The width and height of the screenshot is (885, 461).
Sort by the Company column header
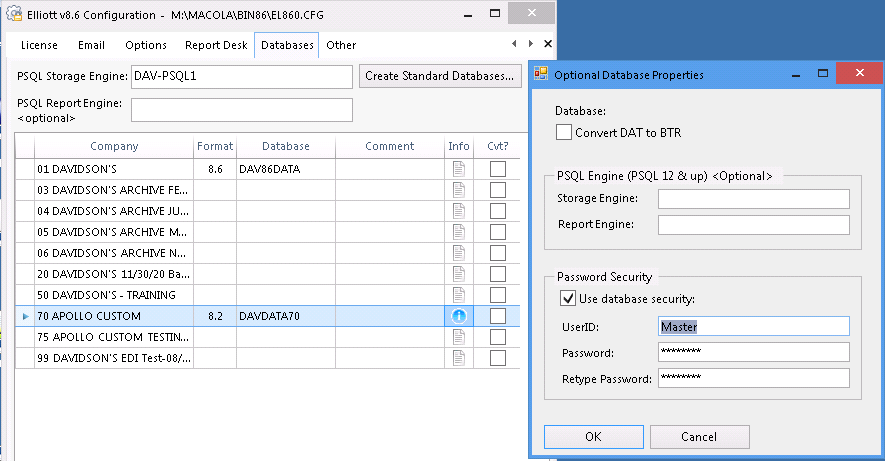(114, 146)
